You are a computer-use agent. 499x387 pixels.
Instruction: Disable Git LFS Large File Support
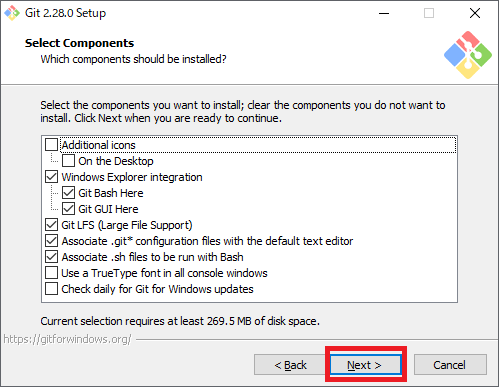(x=51, y=225)
